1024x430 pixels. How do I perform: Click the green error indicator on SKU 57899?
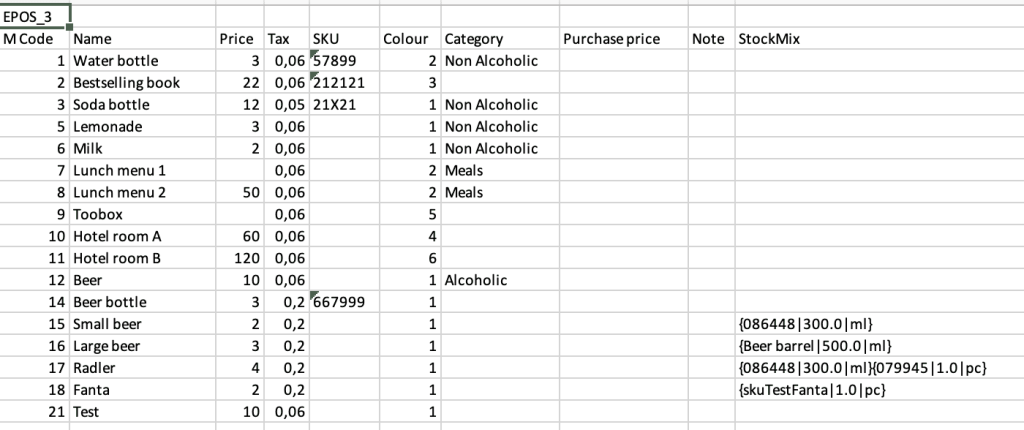click(x=315, y=54)
